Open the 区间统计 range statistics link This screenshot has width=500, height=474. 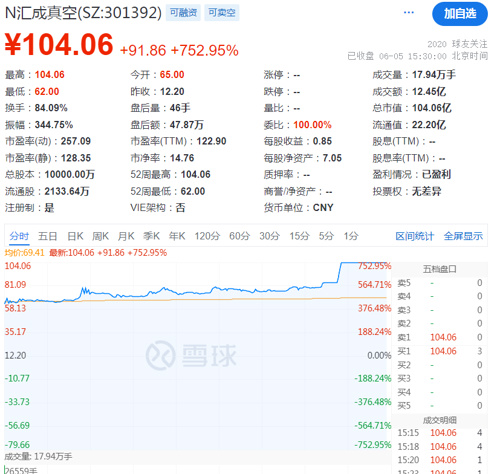(x=415, y=236)
